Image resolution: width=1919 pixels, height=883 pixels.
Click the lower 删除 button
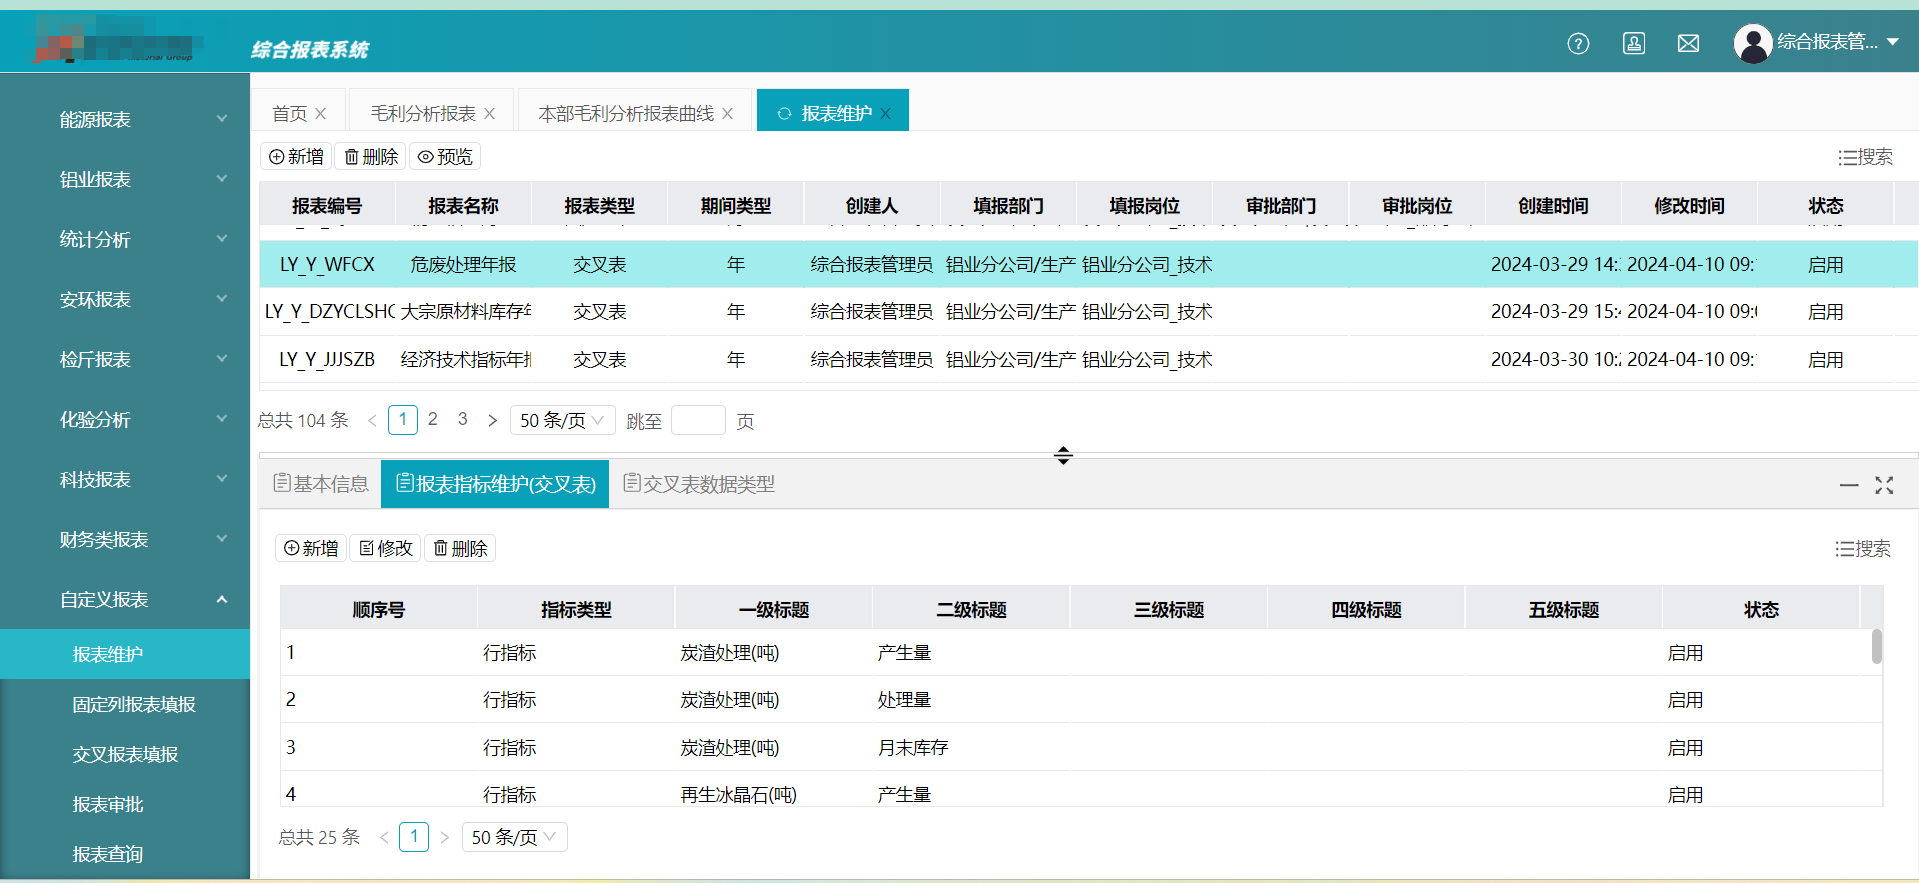click(x=460, y=548)
